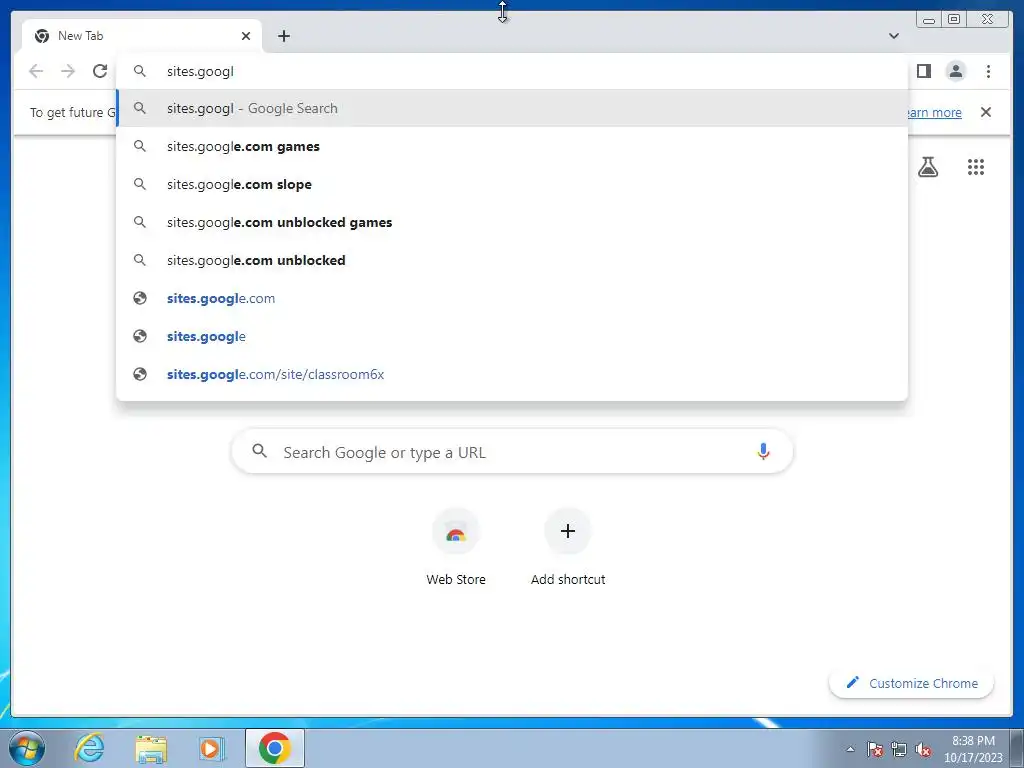
Task: Start voice search with the microphone
Action: [763, 451]
